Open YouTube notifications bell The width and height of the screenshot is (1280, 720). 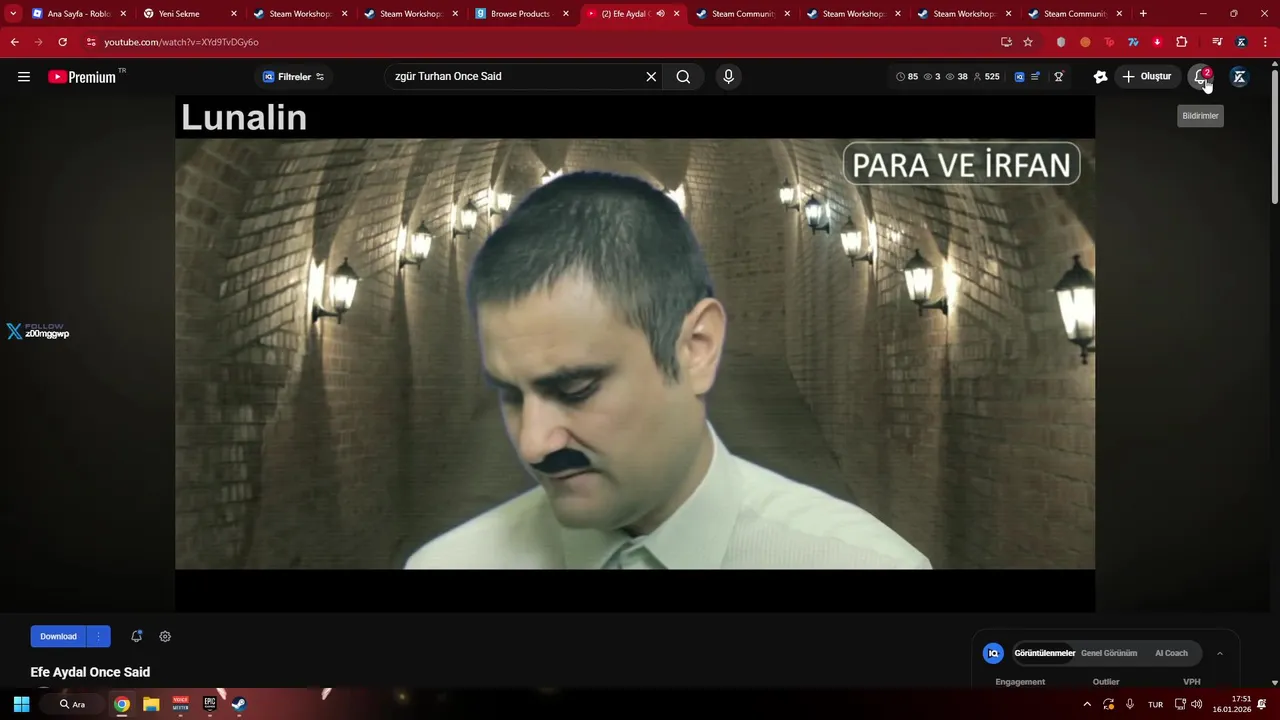pos(1201,77)
